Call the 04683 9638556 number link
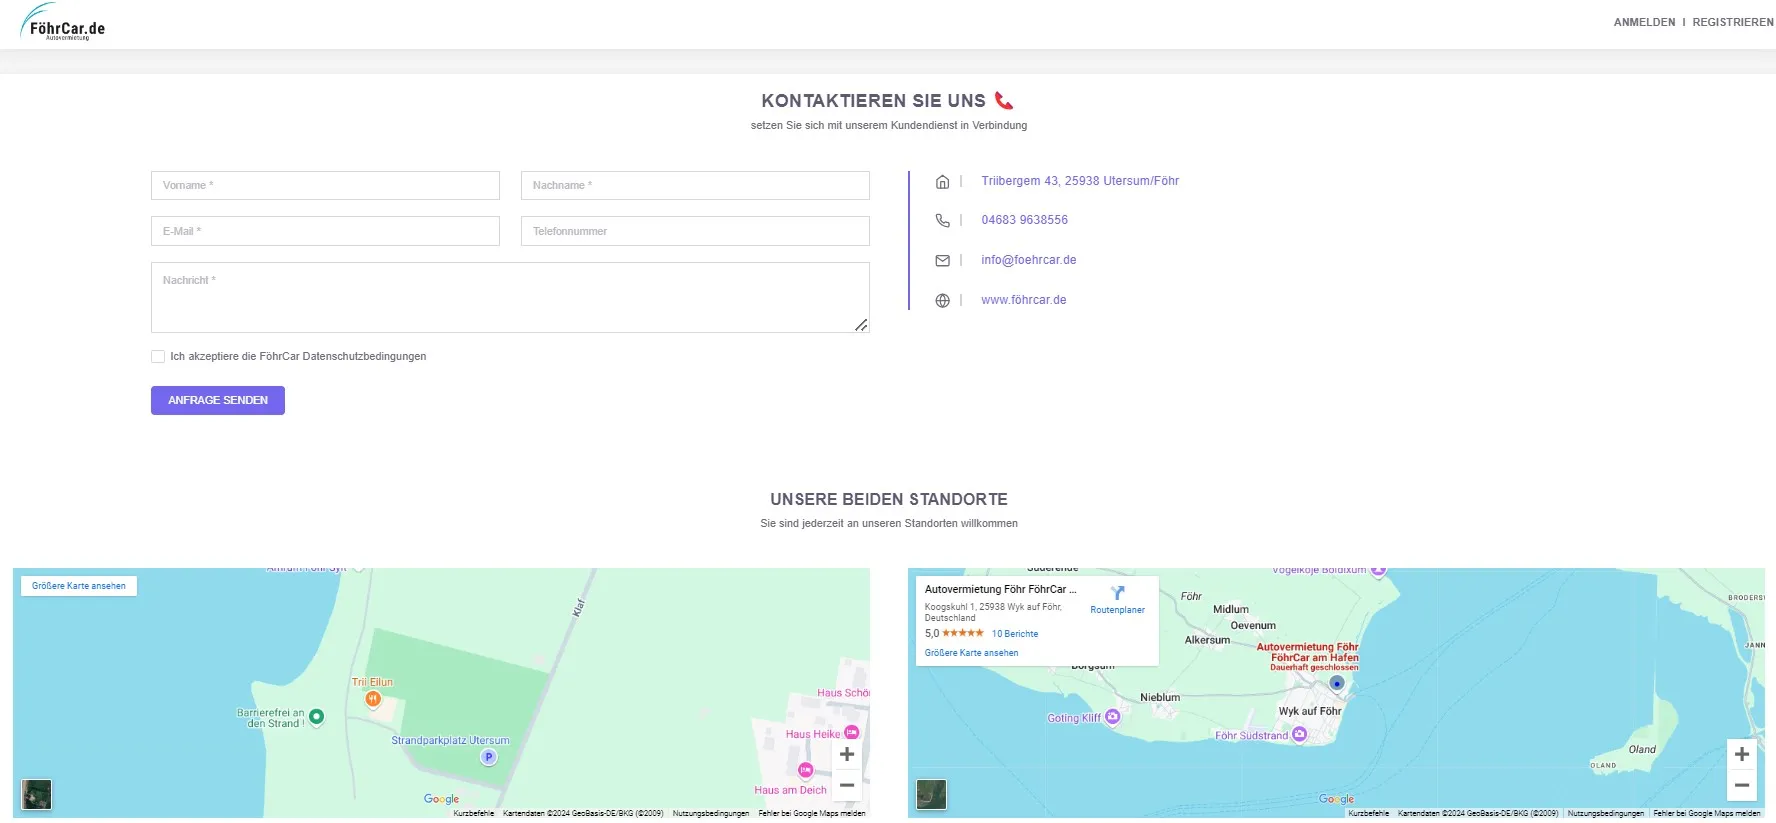This screenshot has width=1776, height=823. pyautogui.click(x=1024, y=220)
